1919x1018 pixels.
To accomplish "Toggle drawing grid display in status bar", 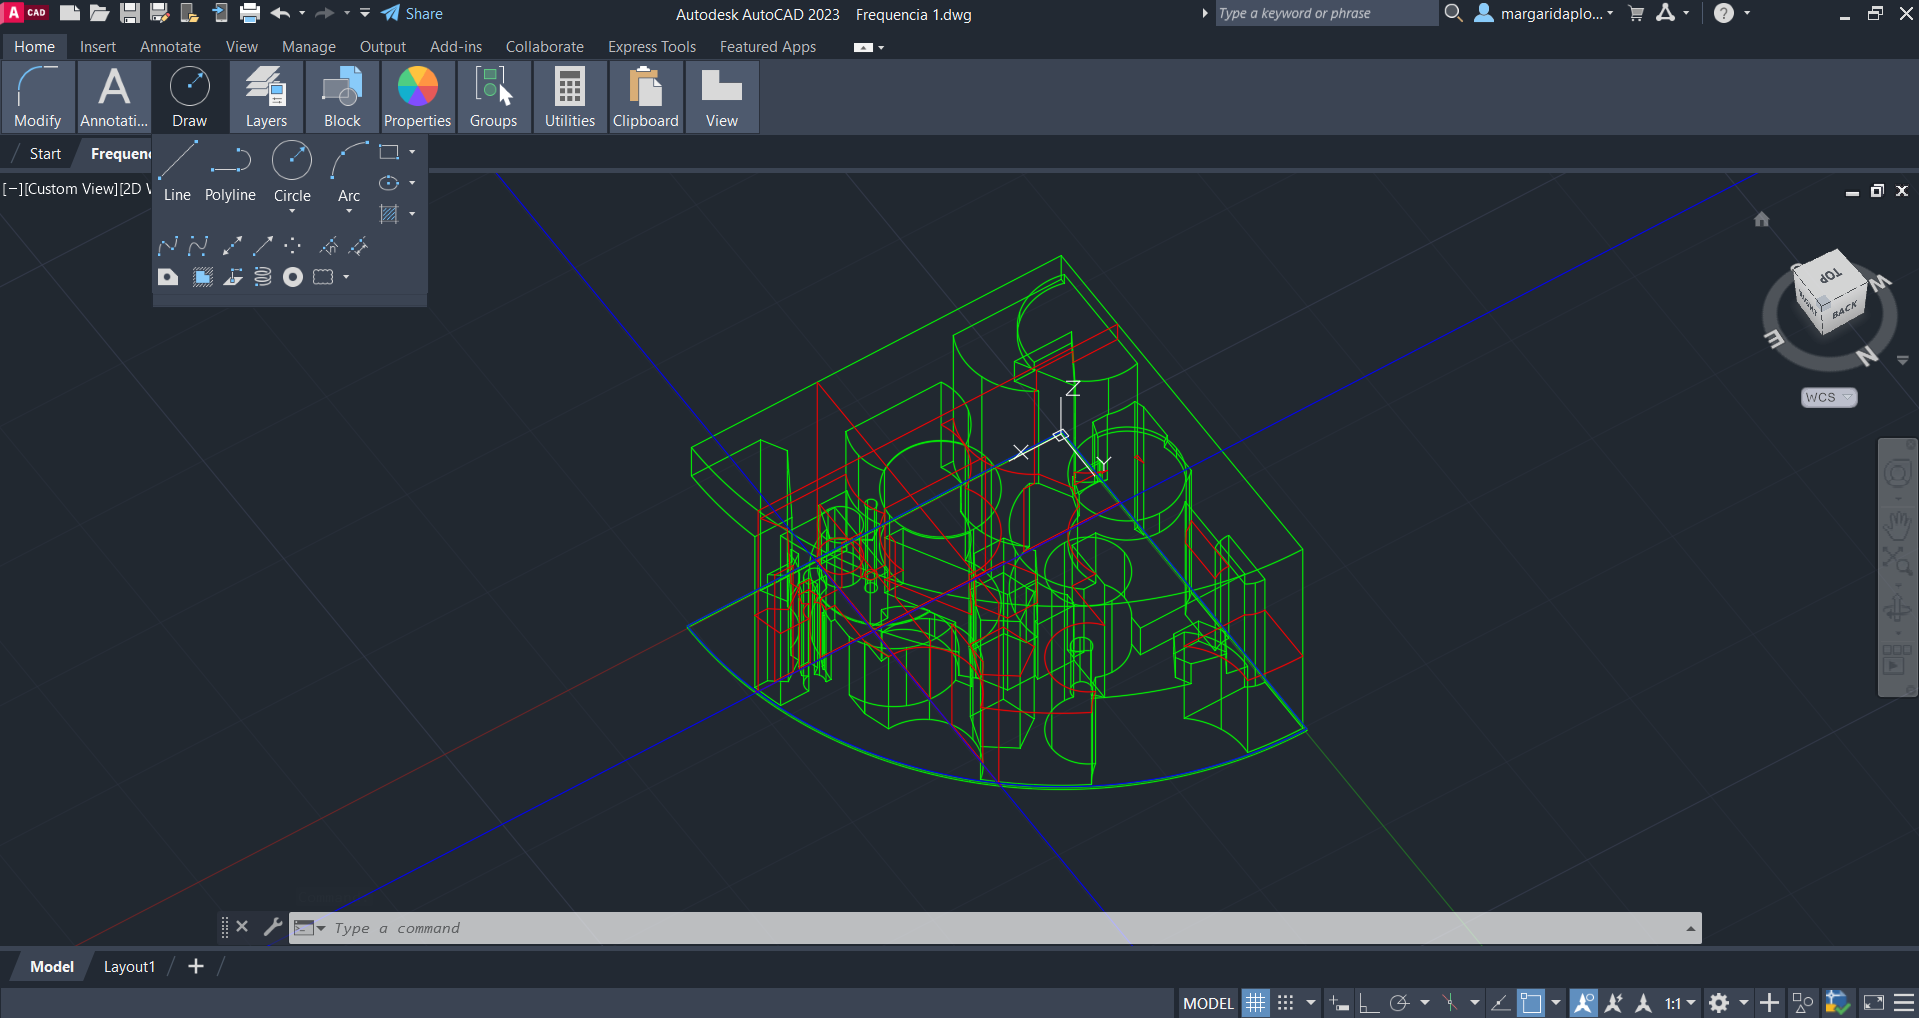I will (1255, 1003).
